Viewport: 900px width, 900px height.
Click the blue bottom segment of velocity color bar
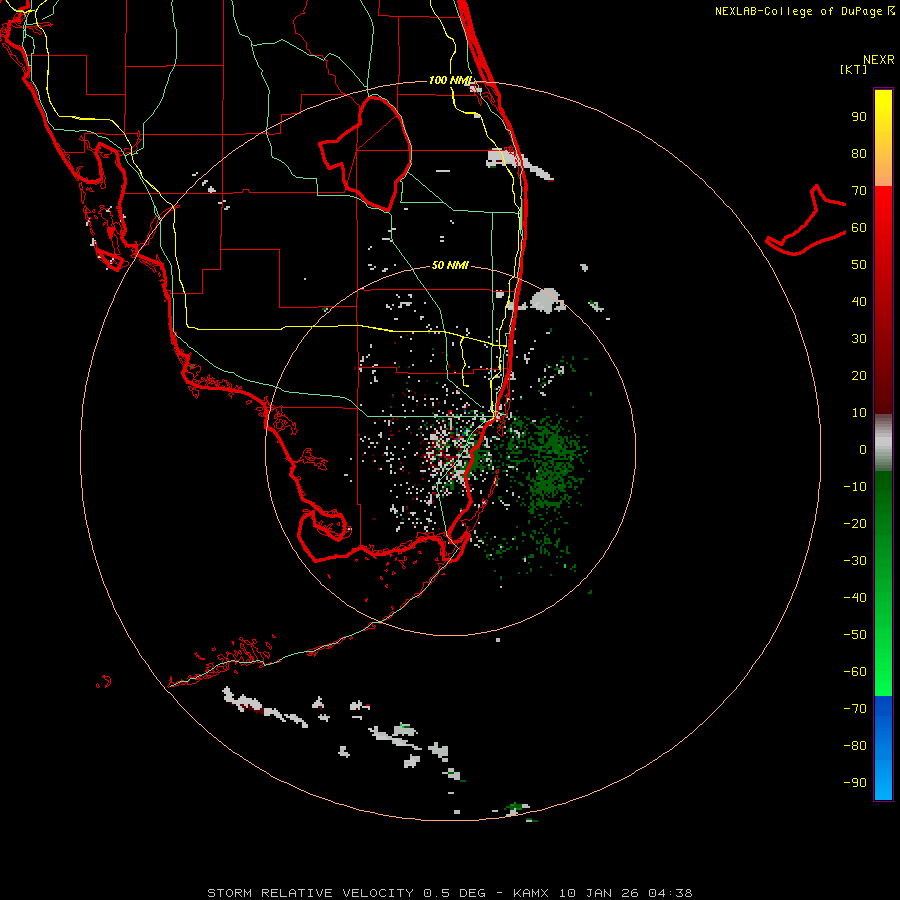pos(883,748)
